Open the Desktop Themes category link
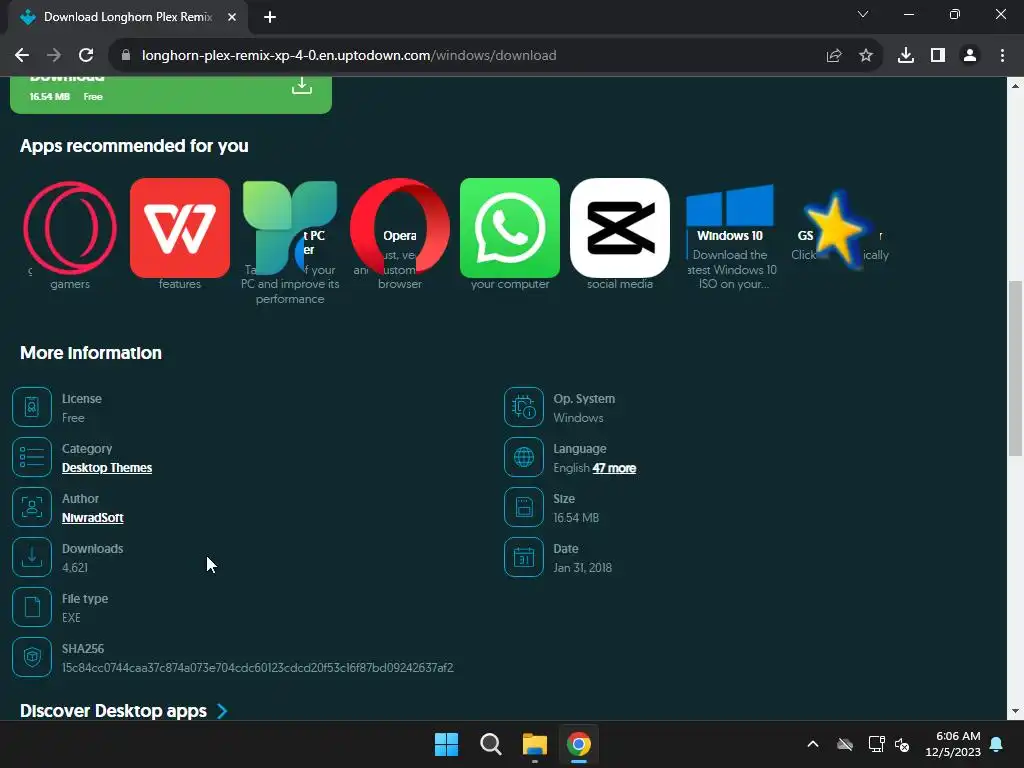Viewport: 1024px width, 768px height. tap(107, 468)
